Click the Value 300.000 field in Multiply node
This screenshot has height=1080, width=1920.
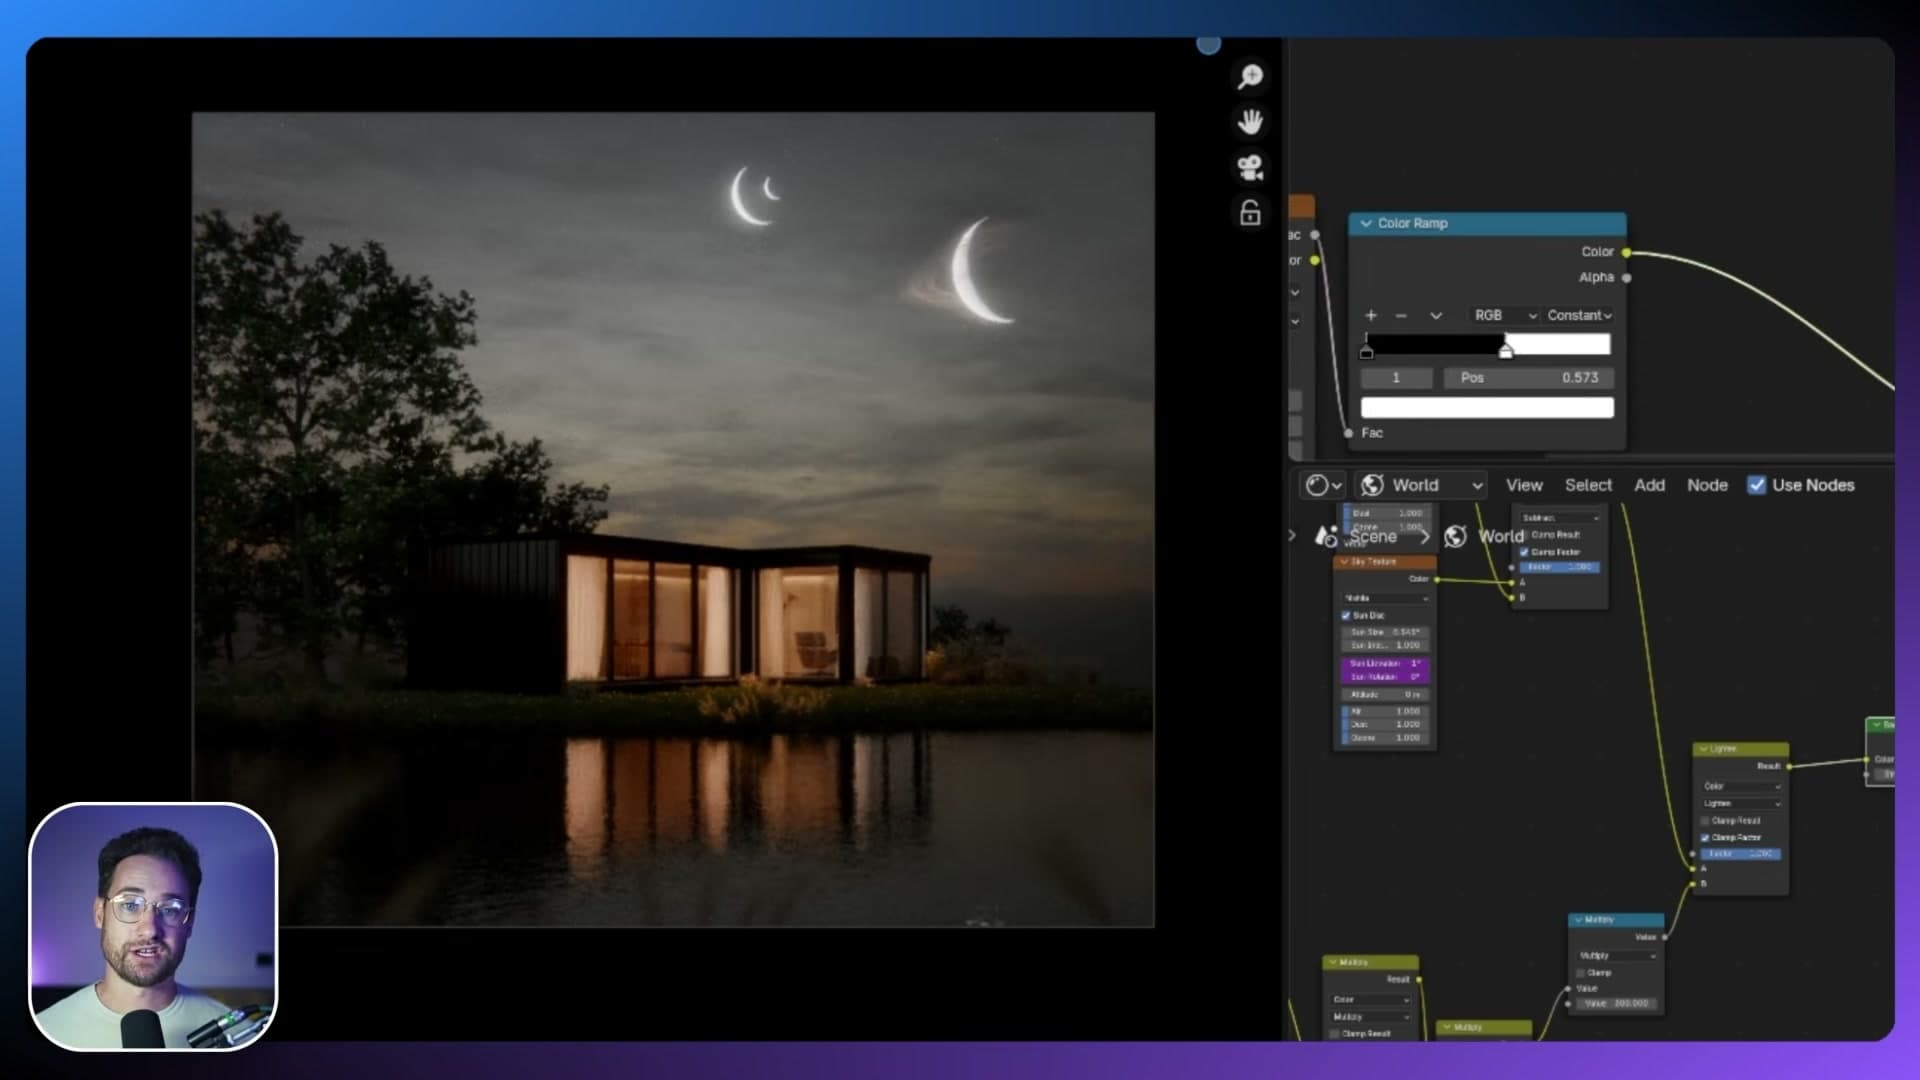pyautogui.click(x=1615, y=1003)
